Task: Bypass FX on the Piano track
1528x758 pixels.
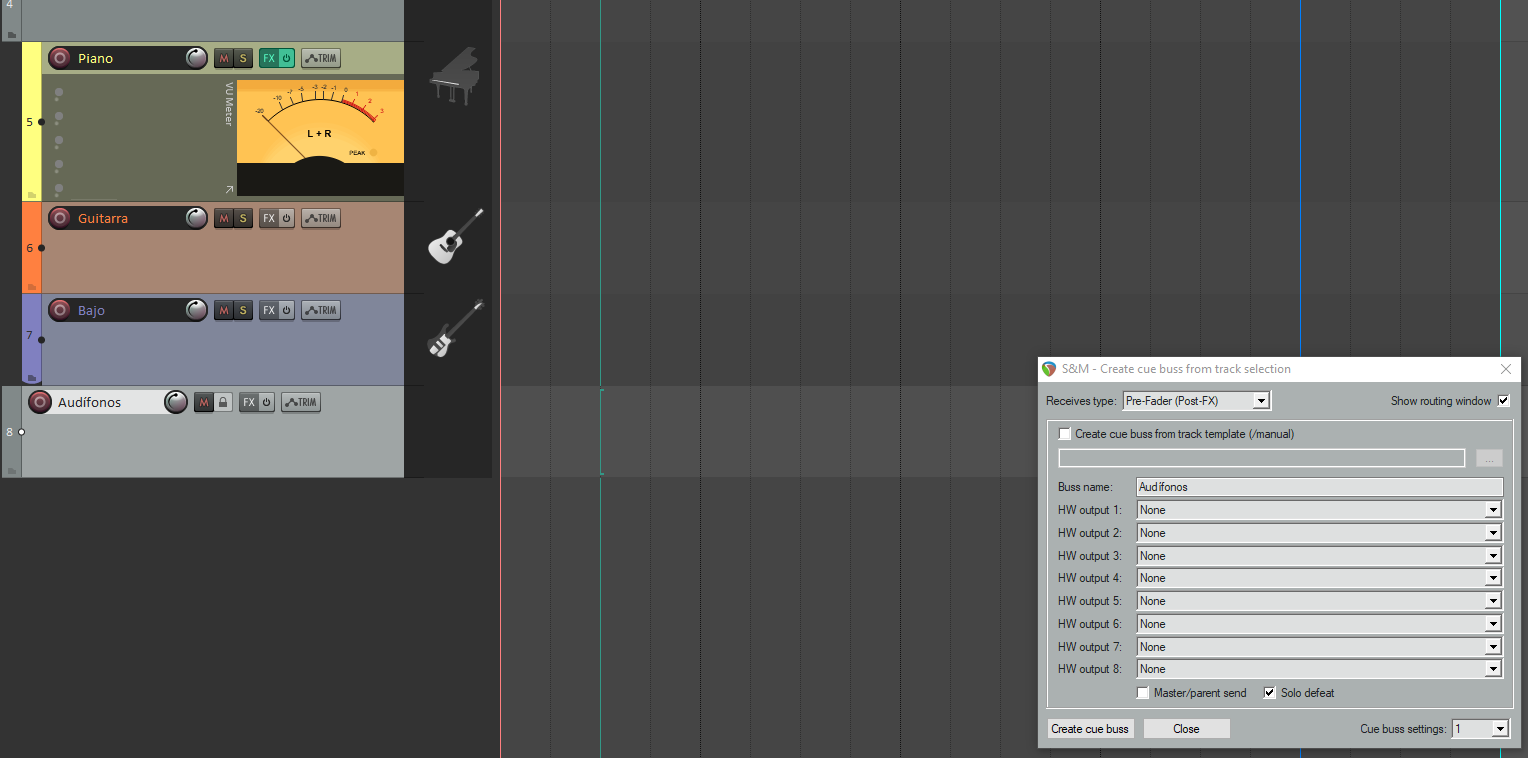Action: click(287, 58)
